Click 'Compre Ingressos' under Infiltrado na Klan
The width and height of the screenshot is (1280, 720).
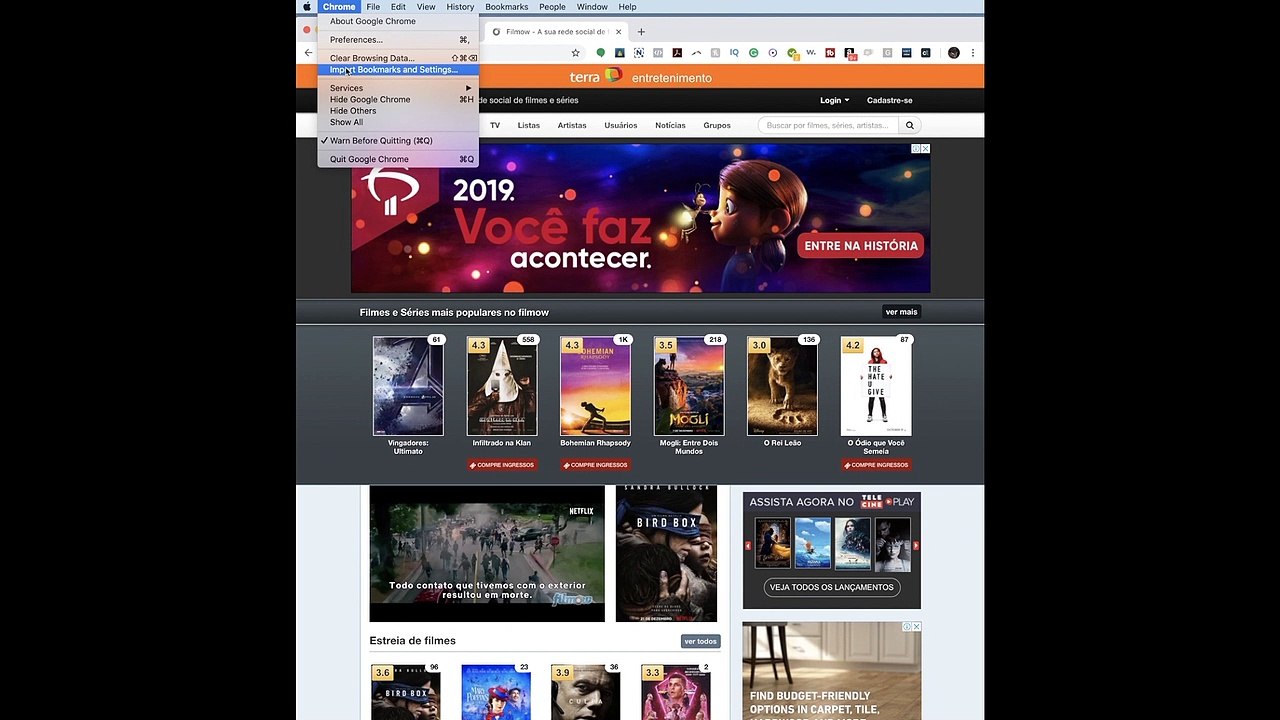502,465
